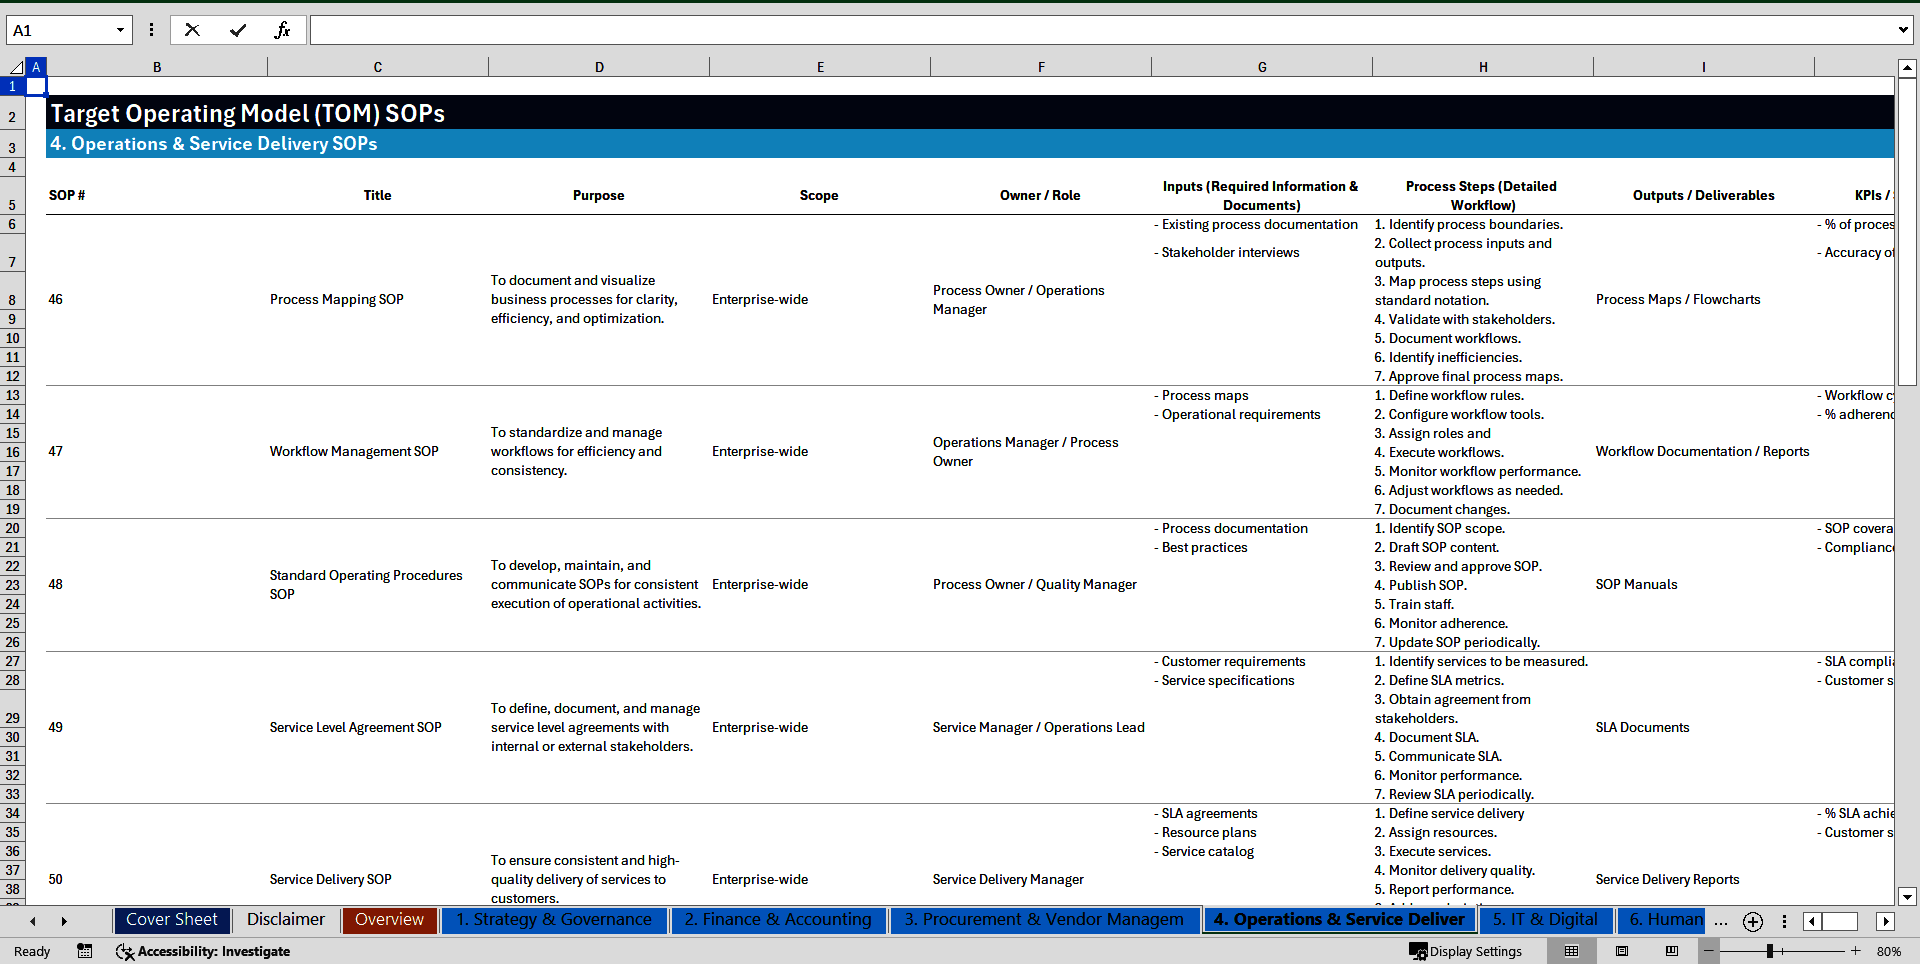This screenshot has height=965, width=1920.
Task: Click the Select All corner triangle
Action: click(15, 67)
